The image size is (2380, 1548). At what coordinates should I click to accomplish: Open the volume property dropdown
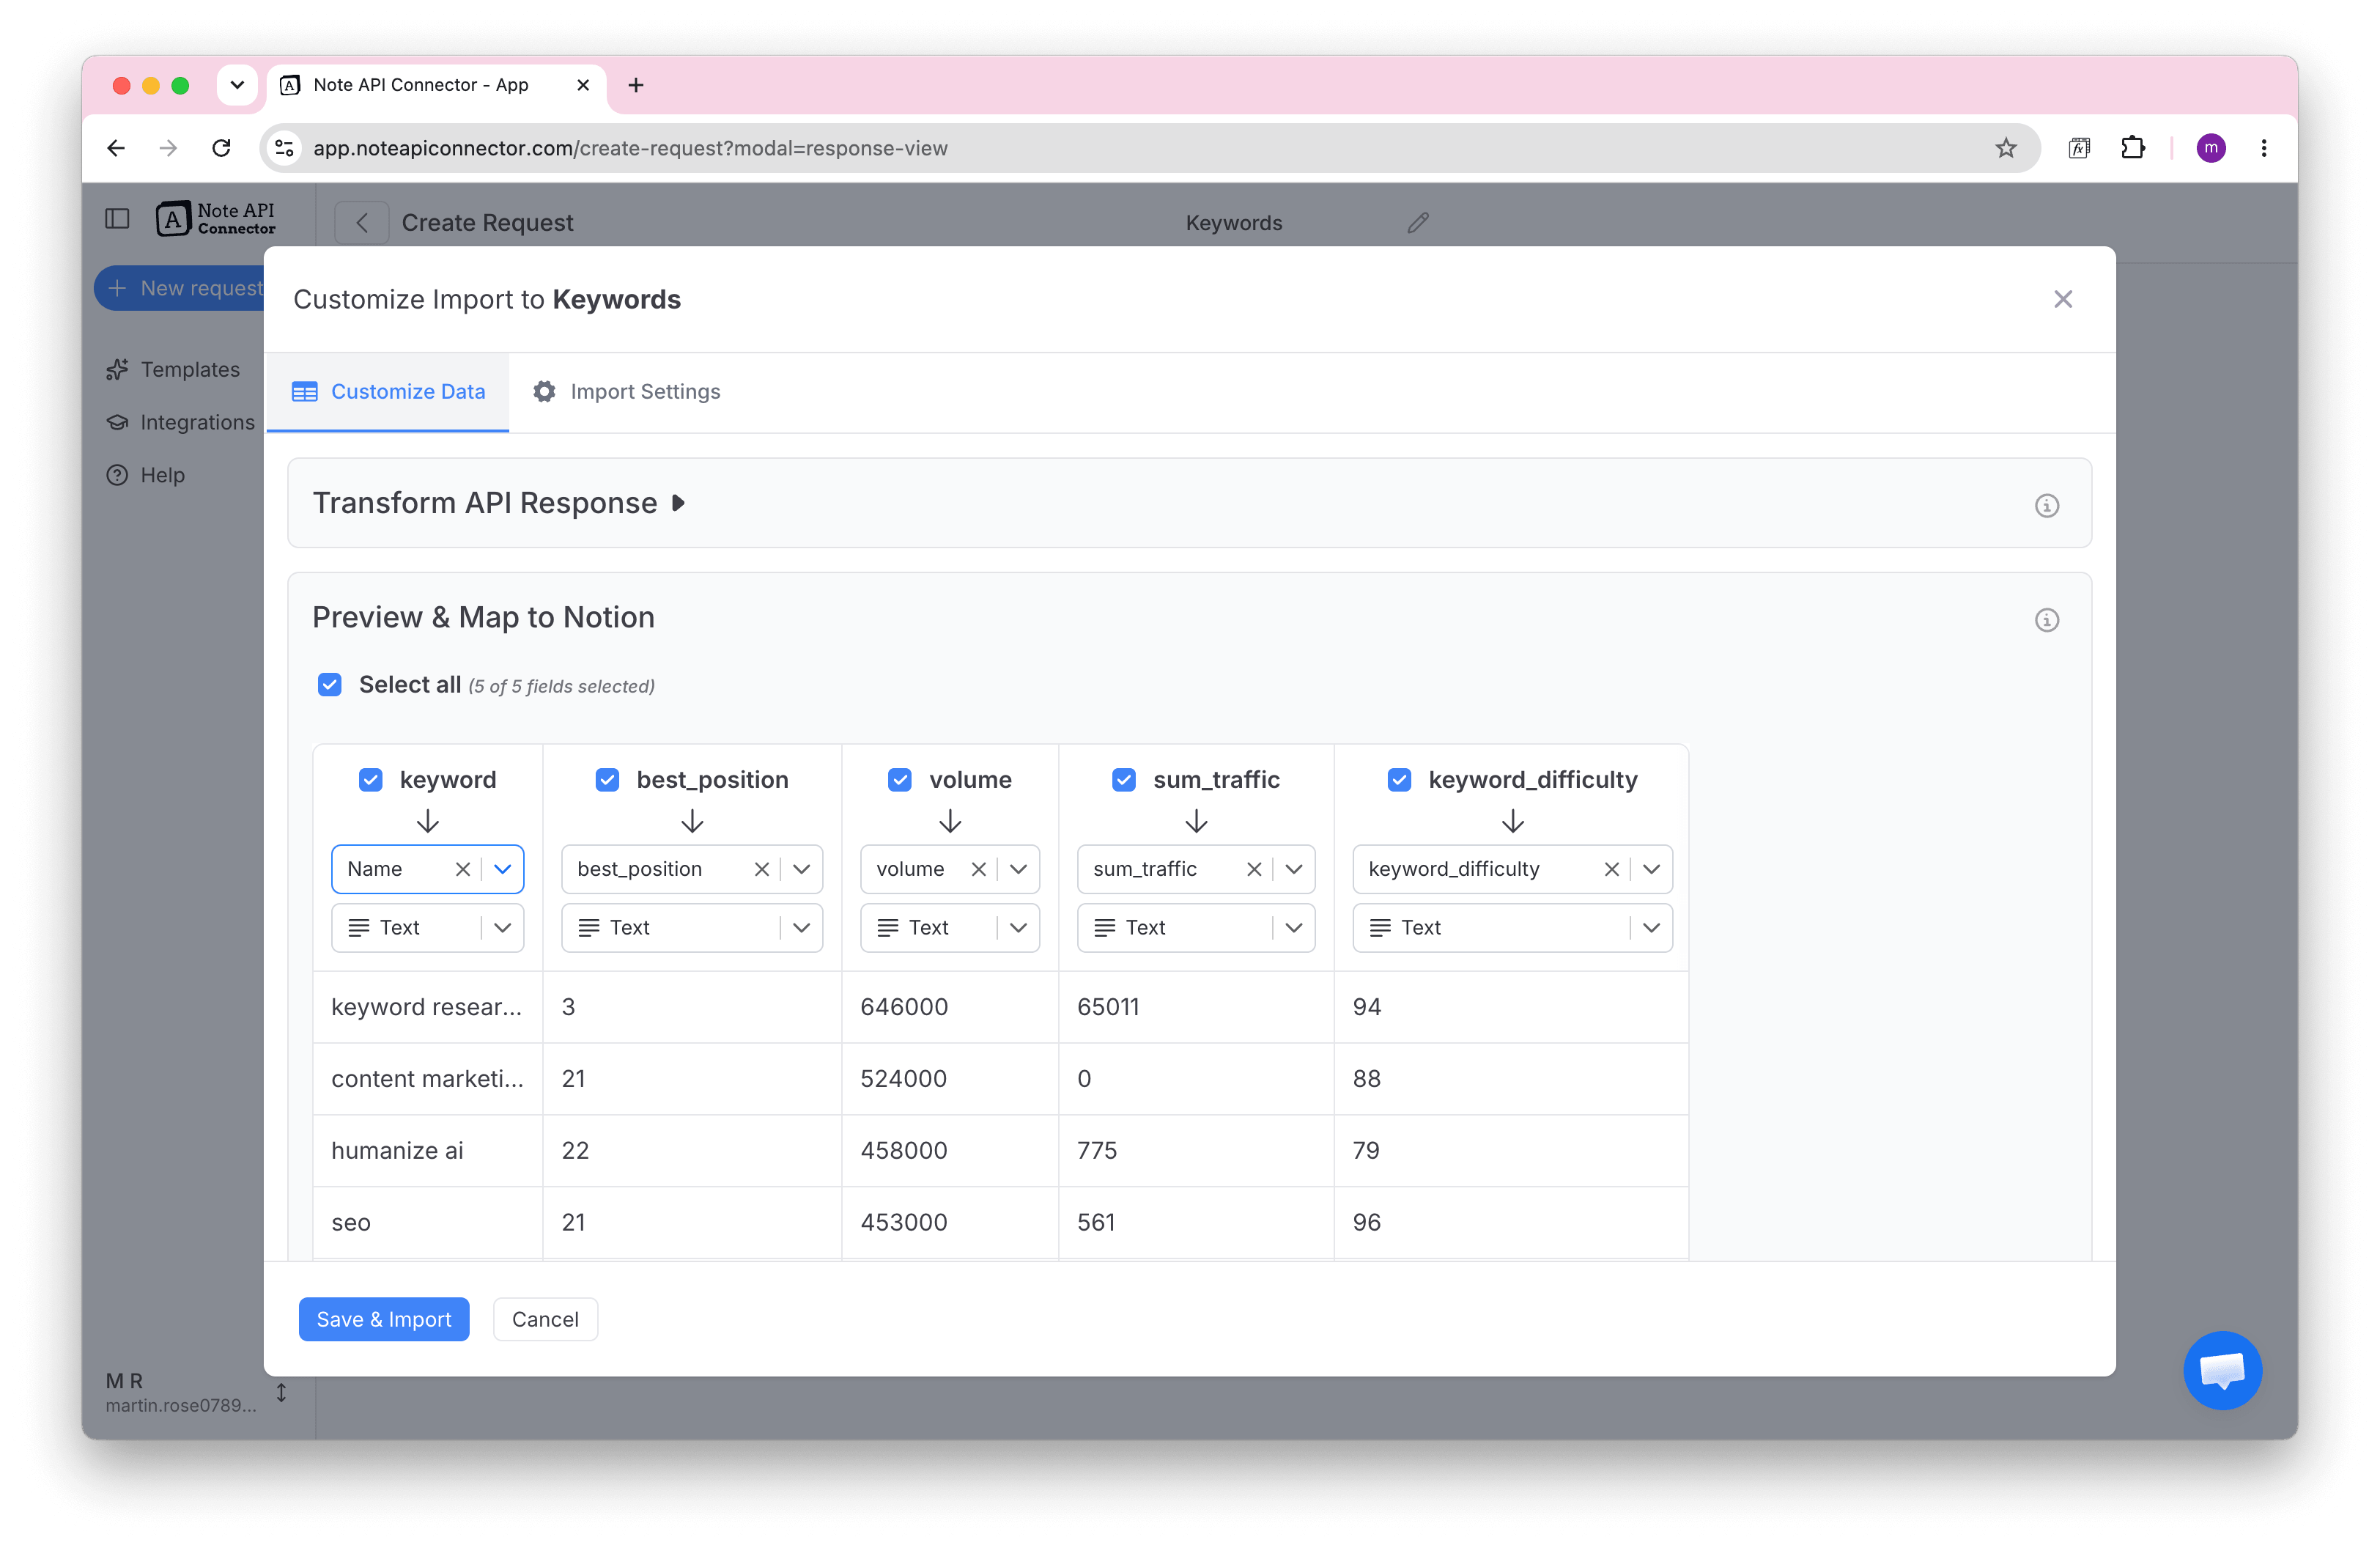(x=1018, y=869)
